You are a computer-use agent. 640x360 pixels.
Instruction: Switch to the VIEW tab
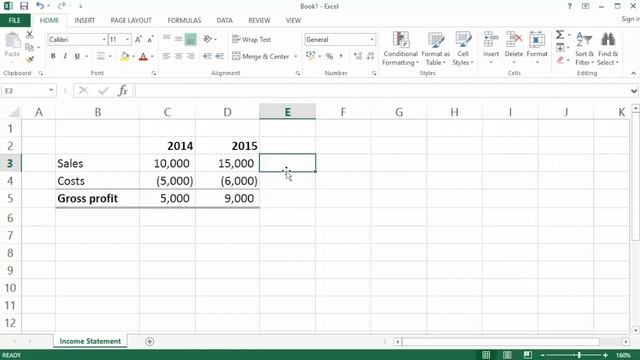(293, 20)
